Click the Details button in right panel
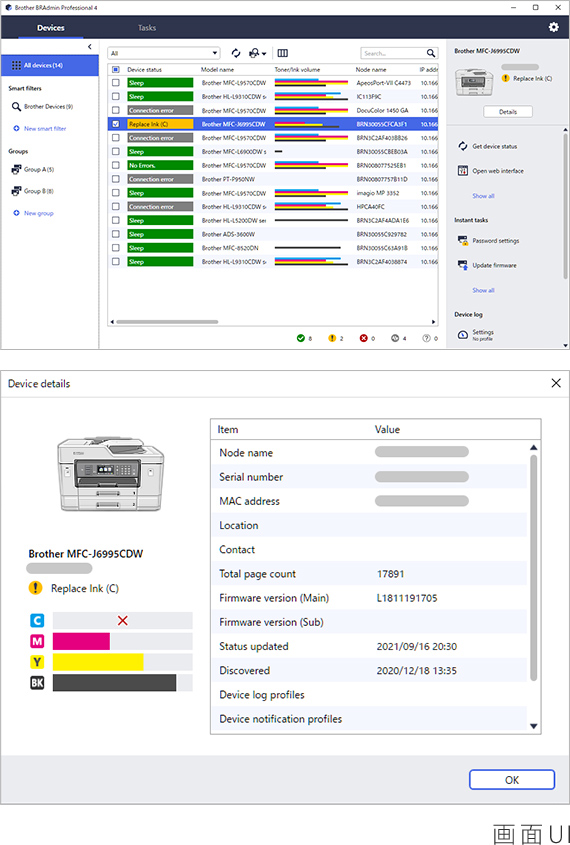Viewport: 570px width, 845px height. pos(508,112)
